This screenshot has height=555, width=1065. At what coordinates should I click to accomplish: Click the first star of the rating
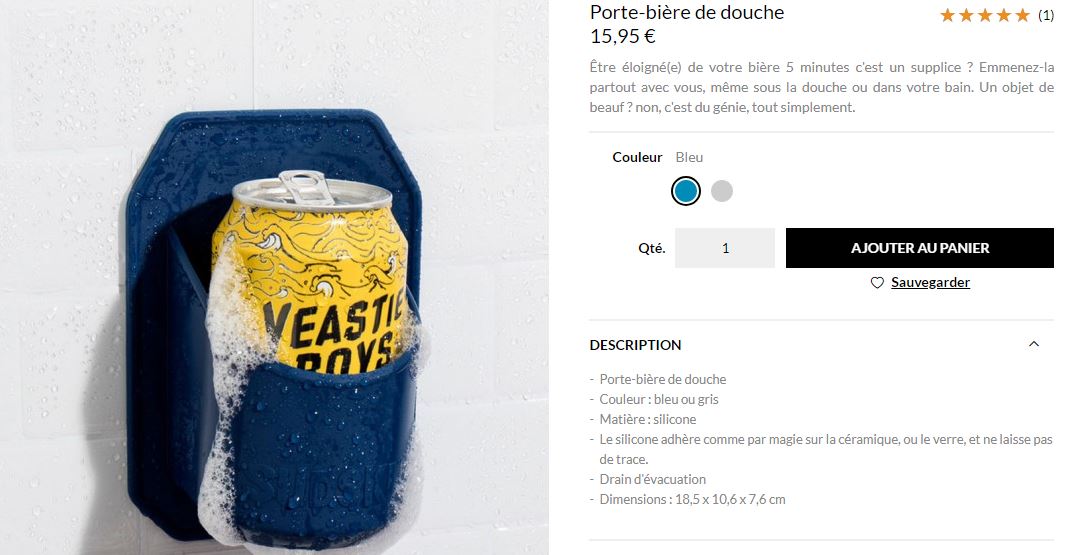click(947, 15)
